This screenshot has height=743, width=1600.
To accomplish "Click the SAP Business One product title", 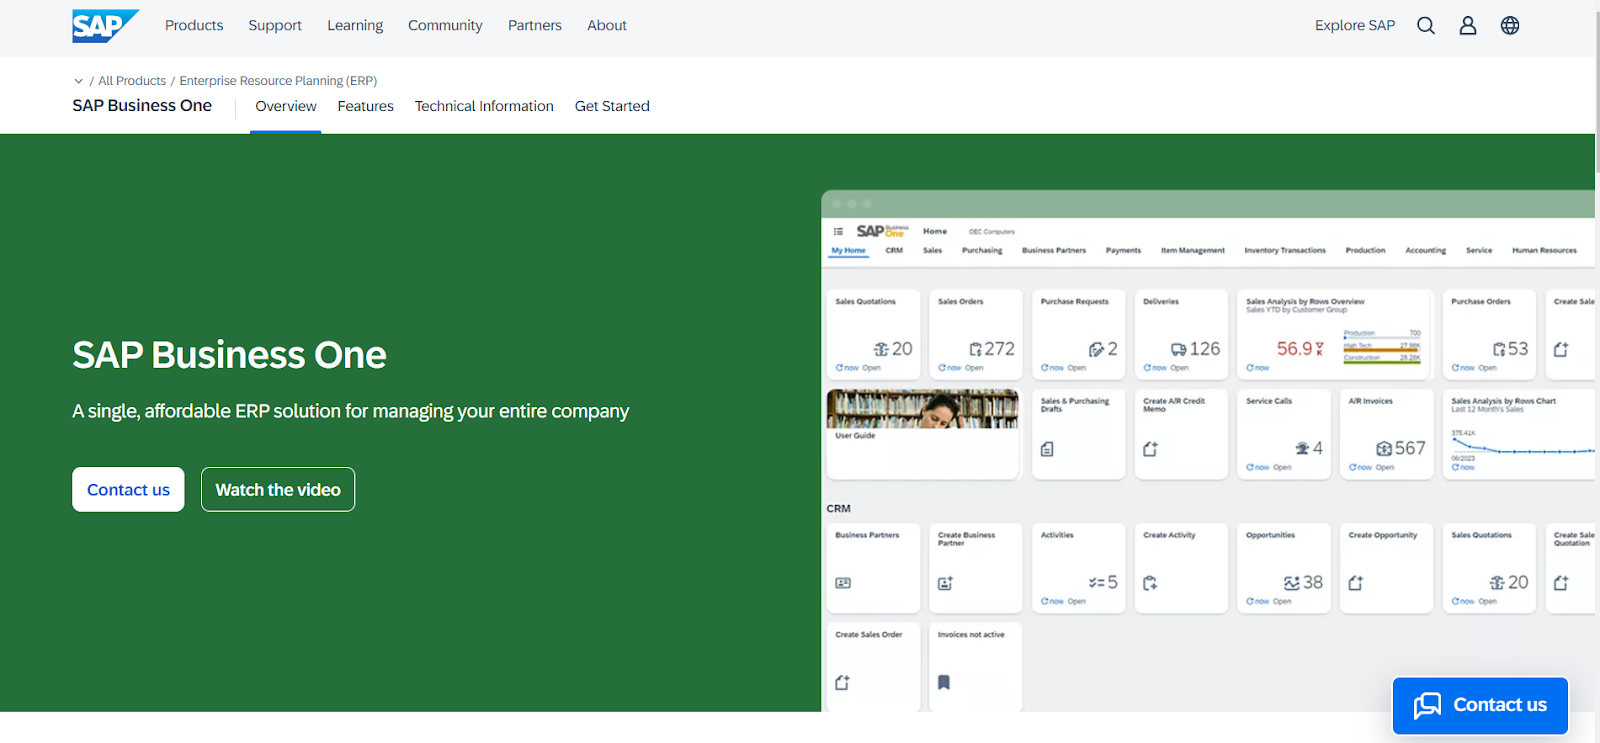I will (142, 106).
